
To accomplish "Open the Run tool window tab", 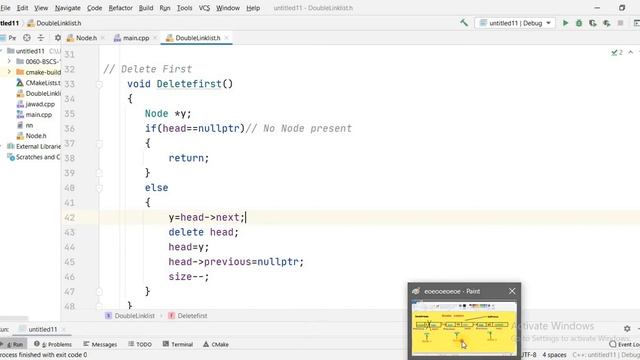I will tap(13, 344).
